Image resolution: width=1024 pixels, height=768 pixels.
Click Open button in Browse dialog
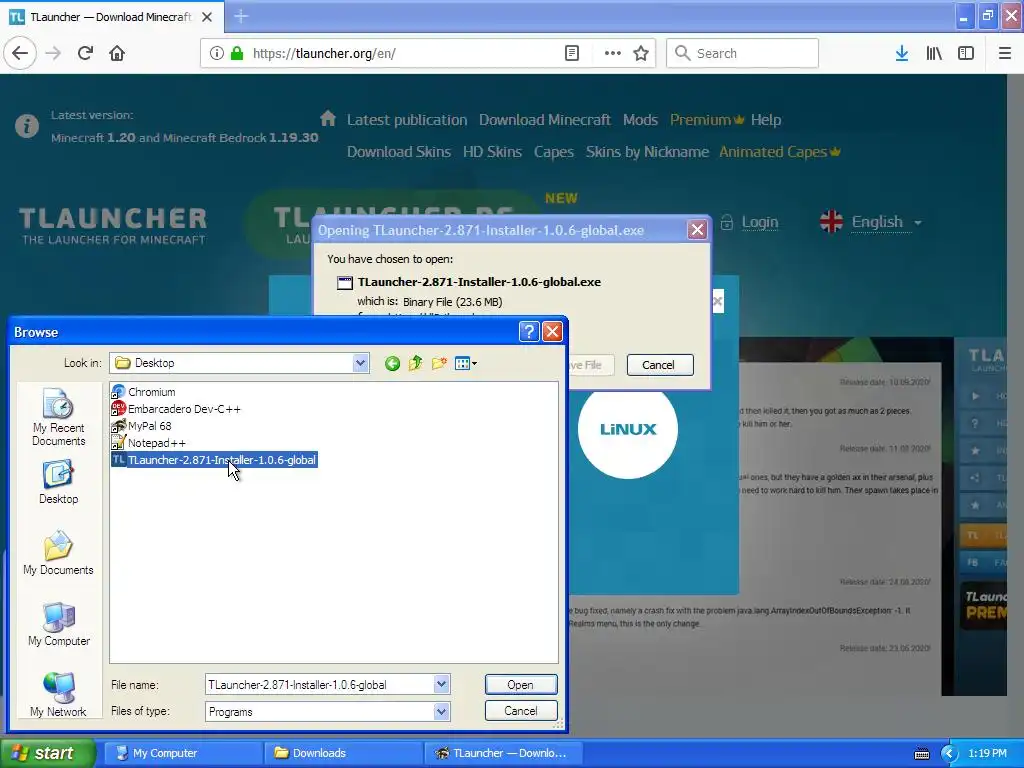520,684
